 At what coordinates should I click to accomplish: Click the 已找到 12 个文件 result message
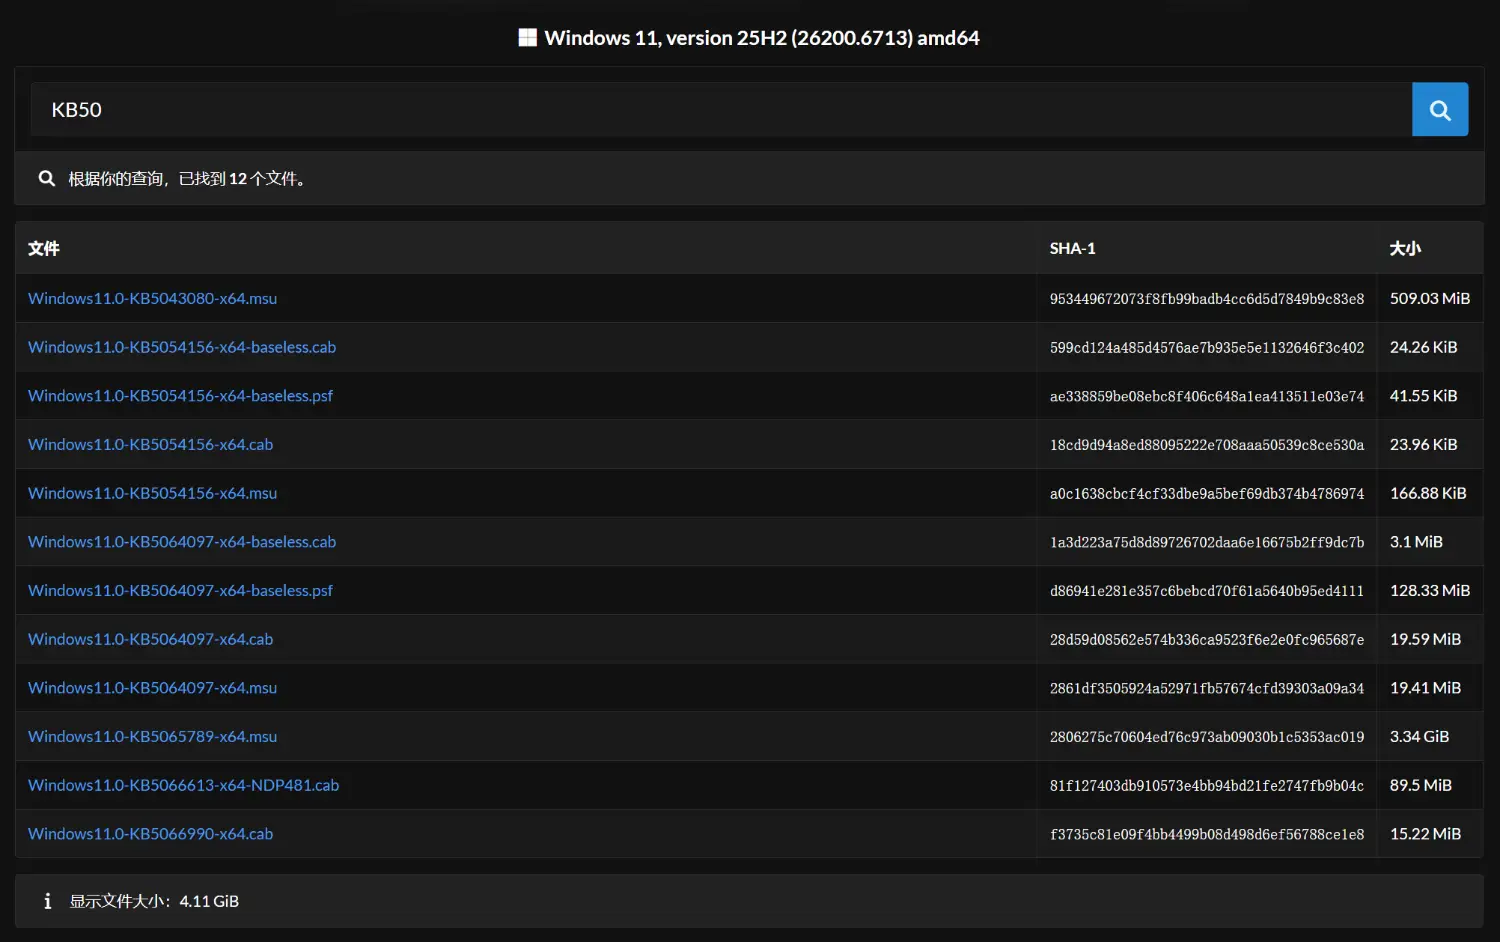coord(187,178)
